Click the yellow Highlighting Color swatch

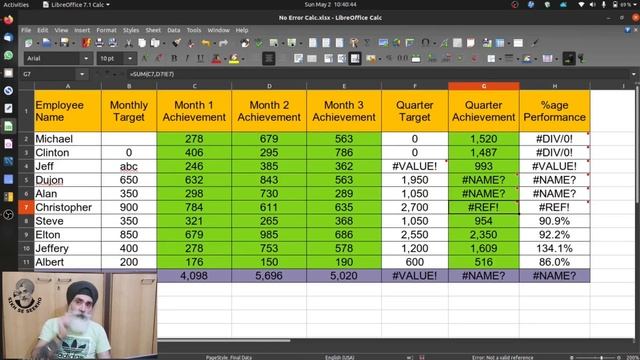(x=234, y=59)
